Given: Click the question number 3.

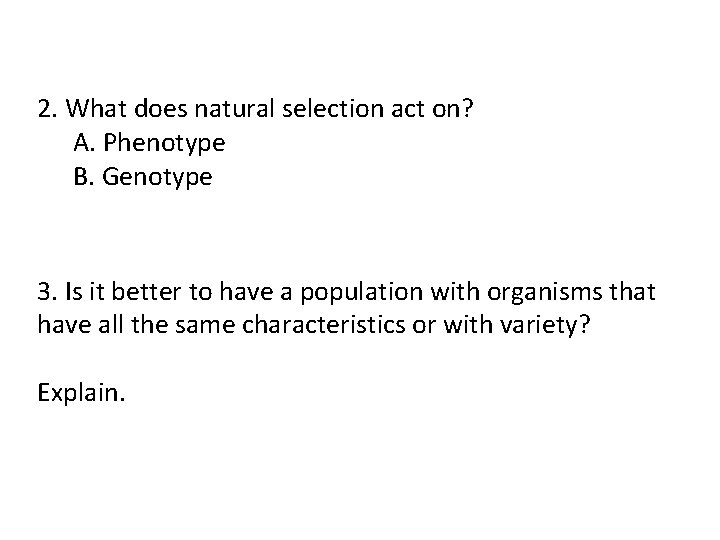Looking at the screenshot, I should coord(46,291).
